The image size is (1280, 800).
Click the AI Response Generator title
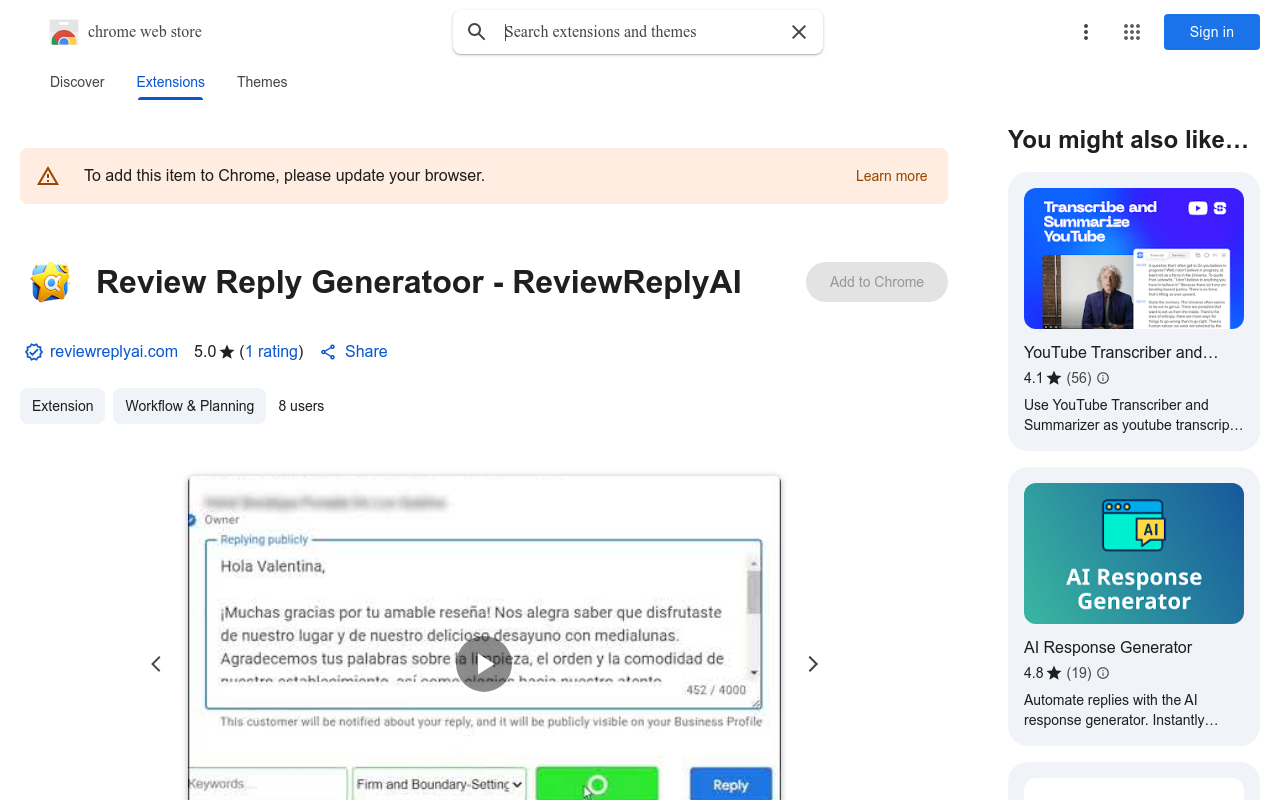point(1108,647)
